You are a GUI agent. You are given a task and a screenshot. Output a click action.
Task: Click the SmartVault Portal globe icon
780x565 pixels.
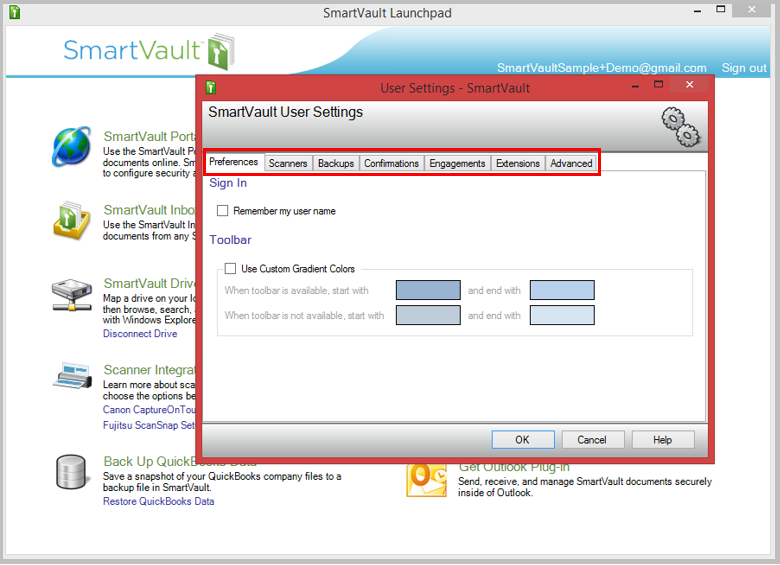[72, 147]
